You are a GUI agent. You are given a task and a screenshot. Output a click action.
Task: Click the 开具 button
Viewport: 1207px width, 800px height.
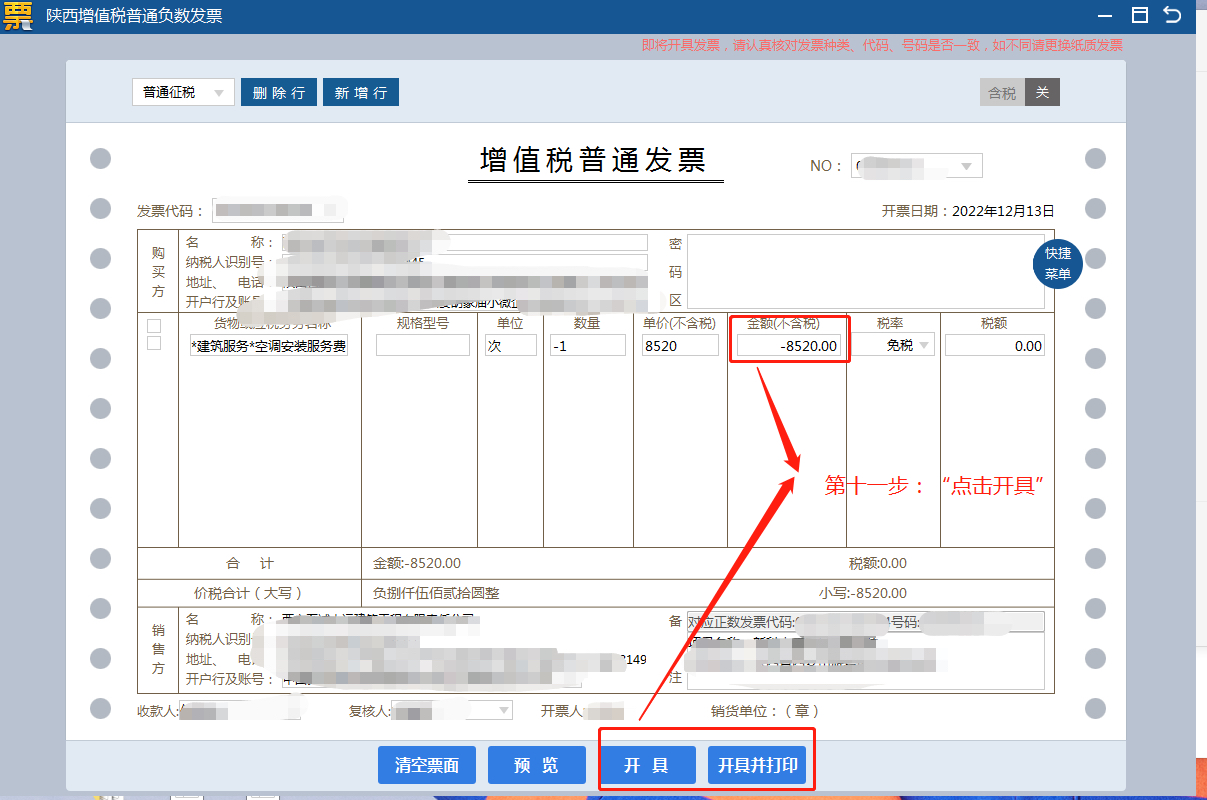(647, 765)
